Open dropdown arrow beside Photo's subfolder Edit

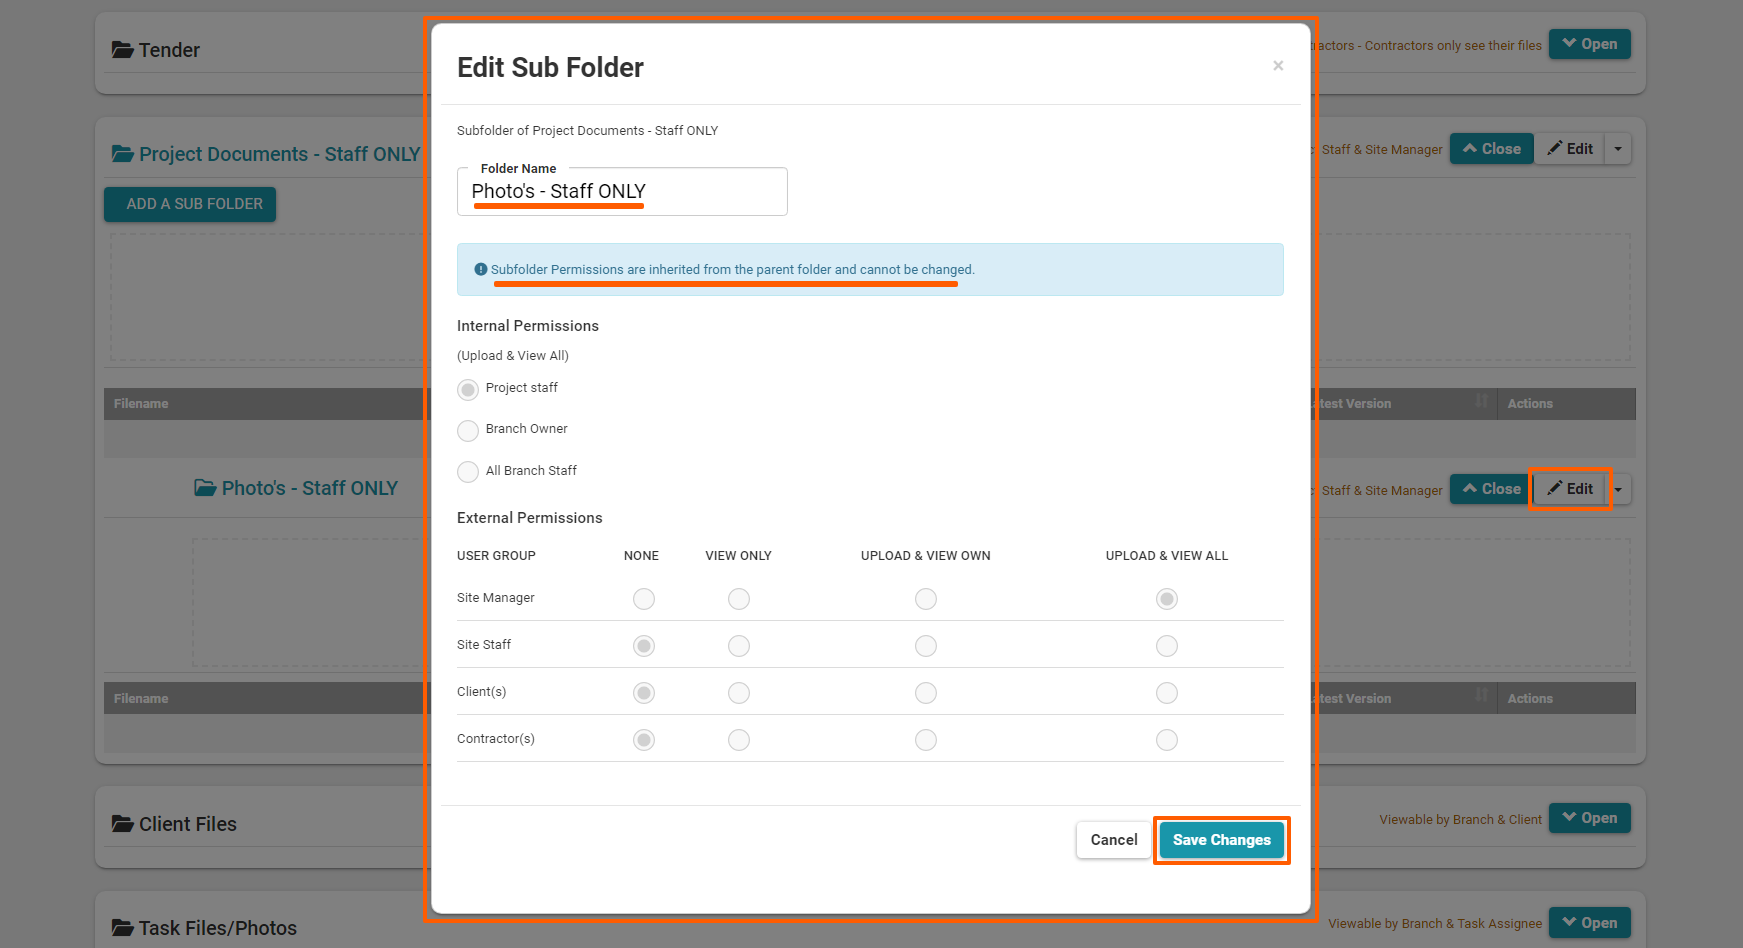[1618, 490]
